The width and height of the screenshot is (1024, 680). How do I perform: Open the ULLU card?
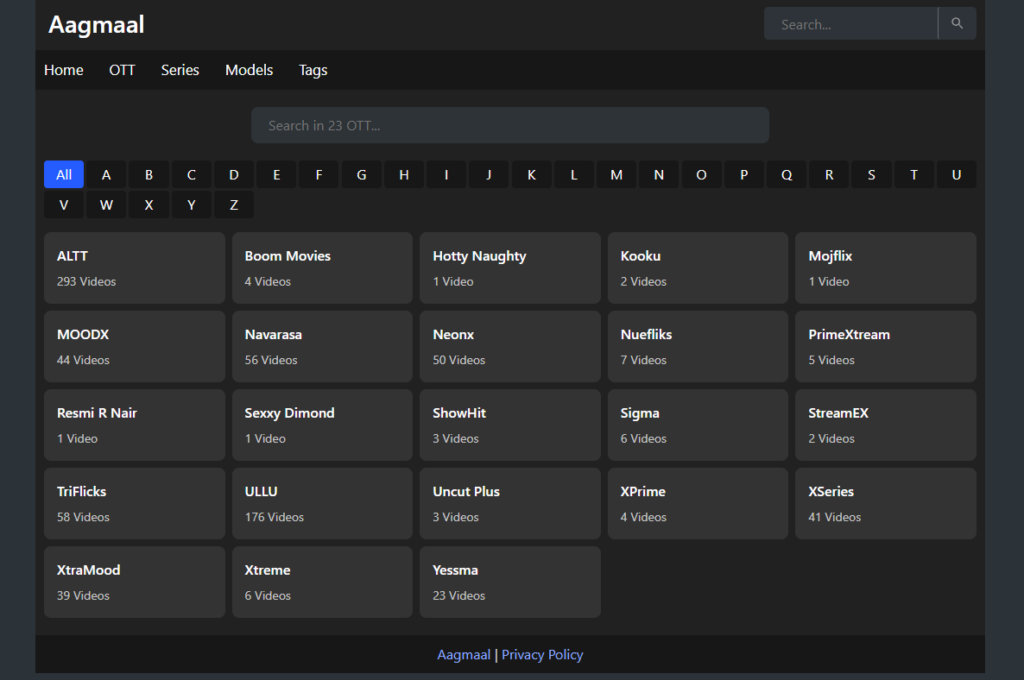tap(323, 503)
